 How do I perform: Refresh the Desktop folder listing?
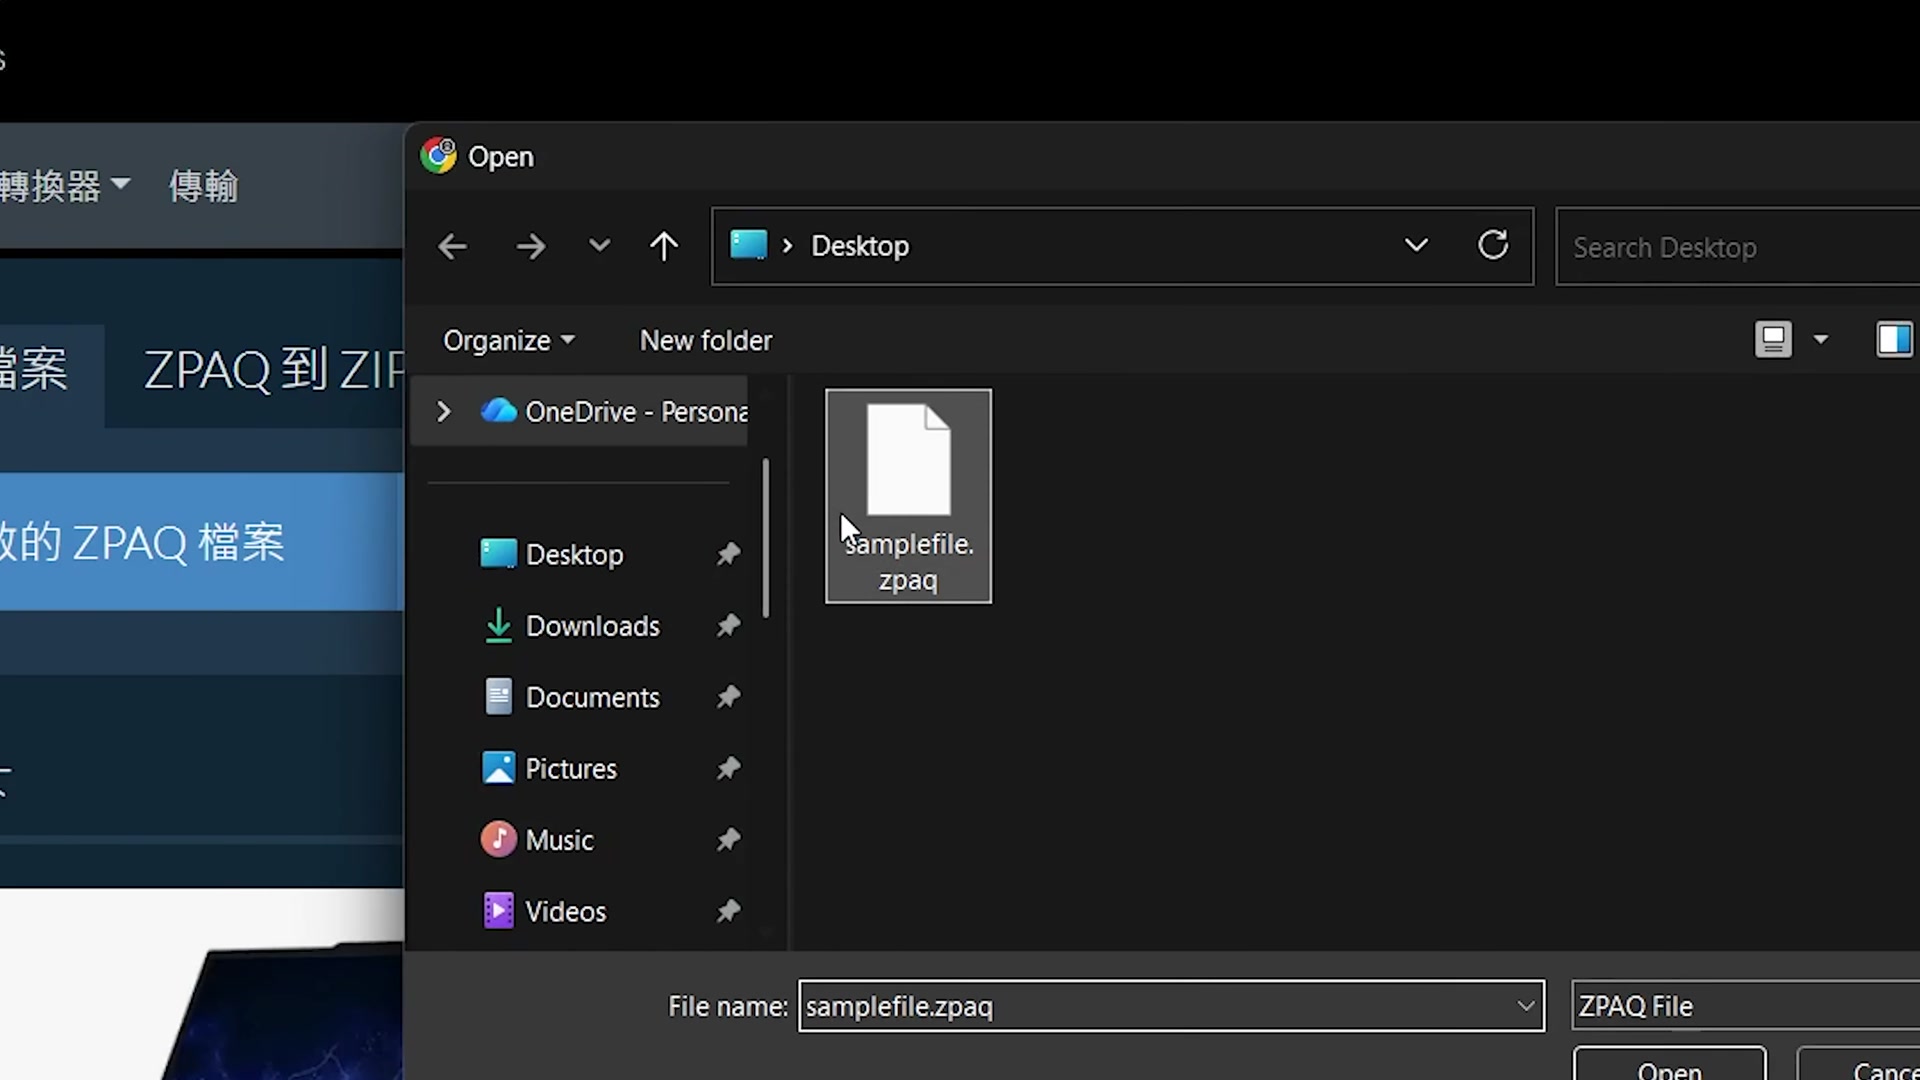[1492, 245]
